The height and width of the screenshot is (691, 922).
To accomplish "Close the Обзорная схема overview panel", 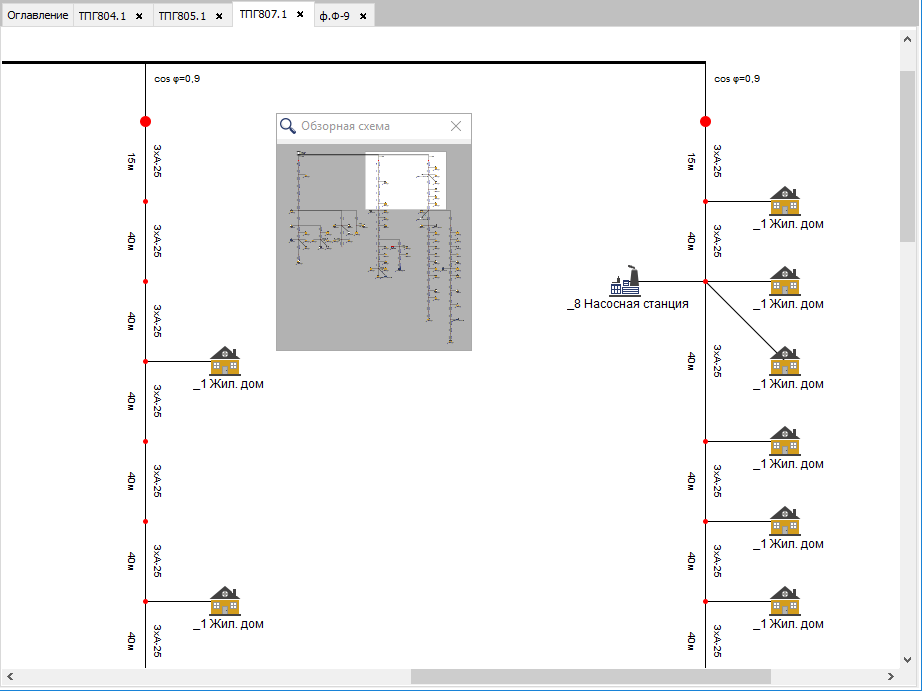I will pos(456,126).
